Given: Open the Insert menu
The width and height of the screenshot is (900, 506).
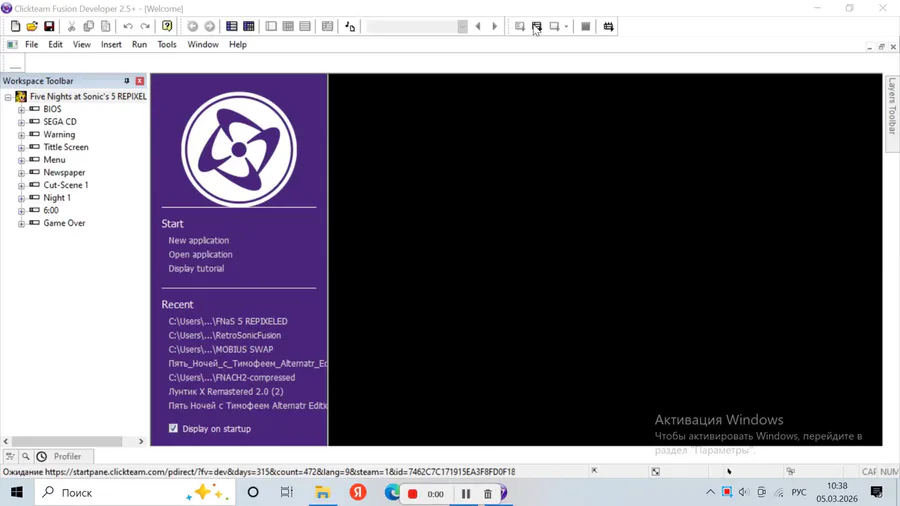Looking at the screenshot, I should (111, 44).
